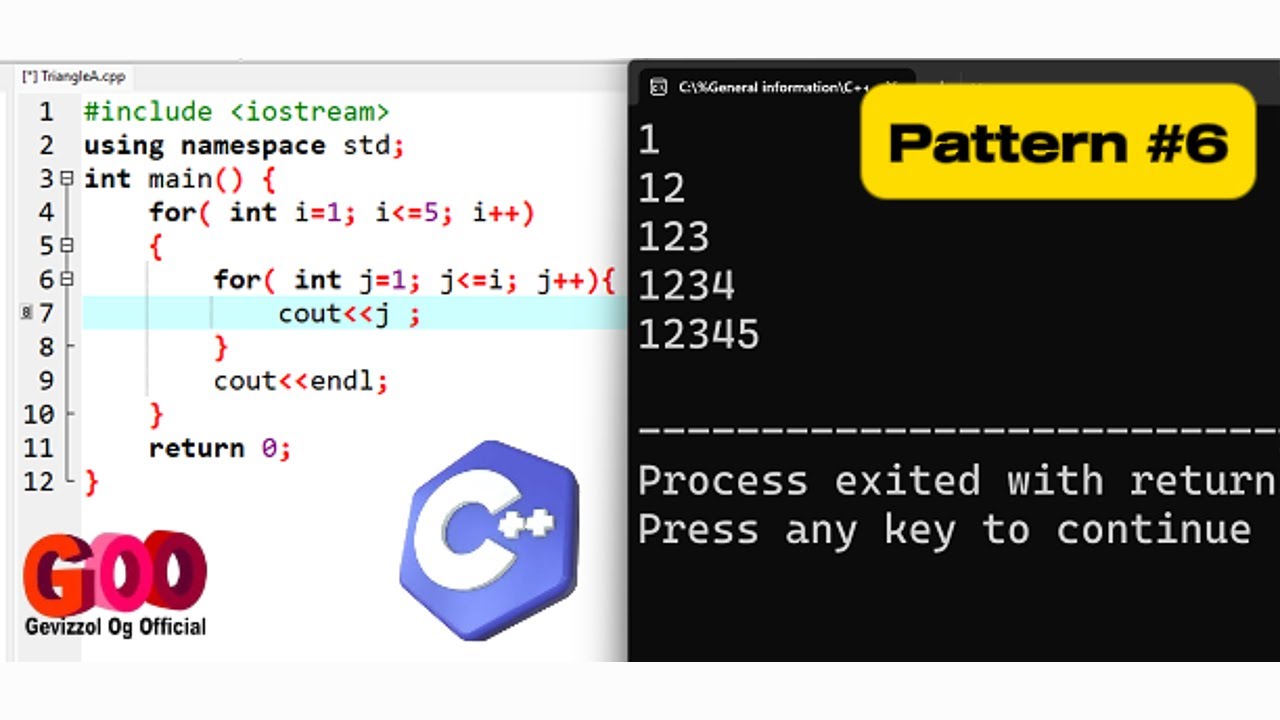Click the C++ hexagon logo

tap(489, 540)
